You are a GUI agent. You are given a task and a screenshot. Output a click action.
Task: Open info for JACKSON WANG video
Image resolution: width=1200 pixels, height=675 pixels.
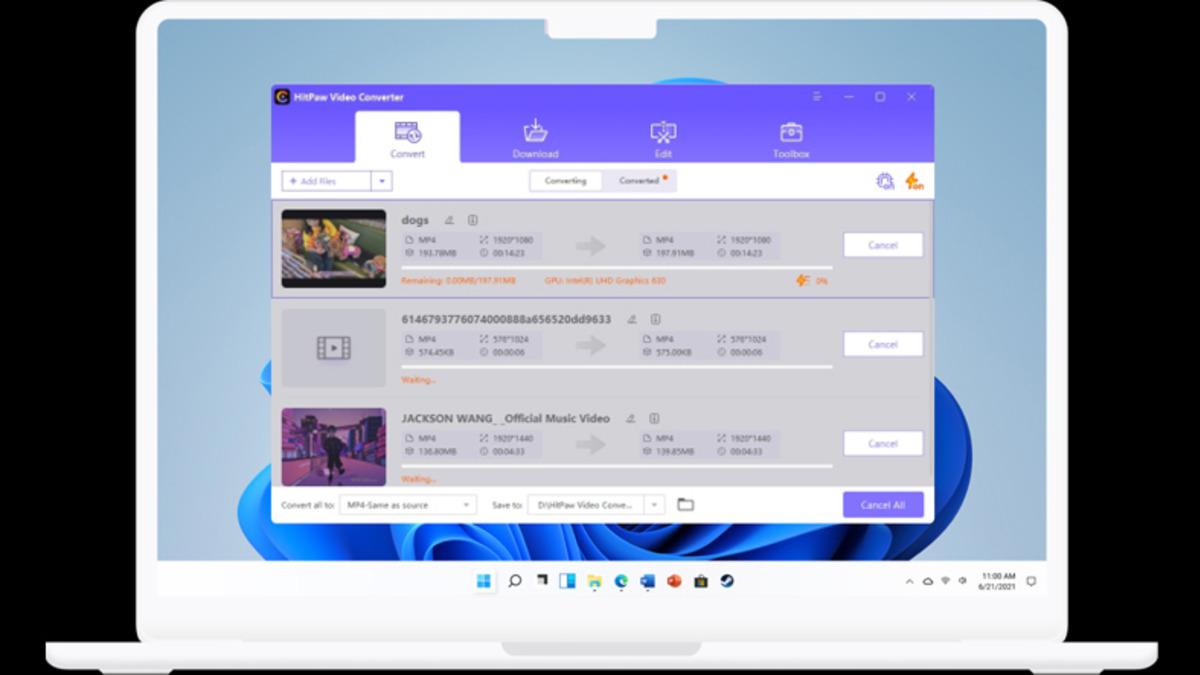[654, 419]
